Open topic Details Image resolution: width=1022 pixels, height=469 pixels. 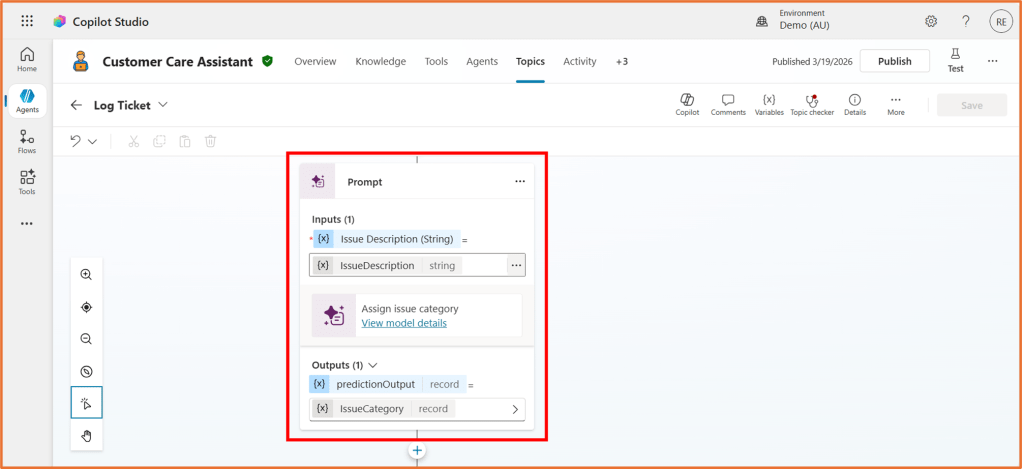(854, 105)
